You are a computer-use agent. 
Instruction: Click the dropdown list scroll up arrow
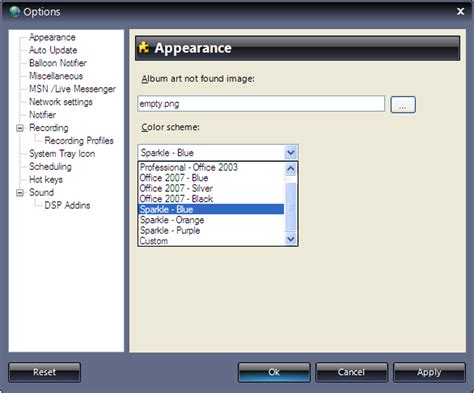pos(291,169)
